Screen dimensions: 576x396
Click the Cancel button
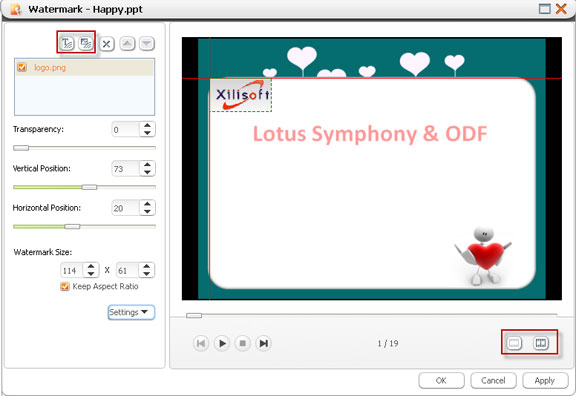coord(493,381)
